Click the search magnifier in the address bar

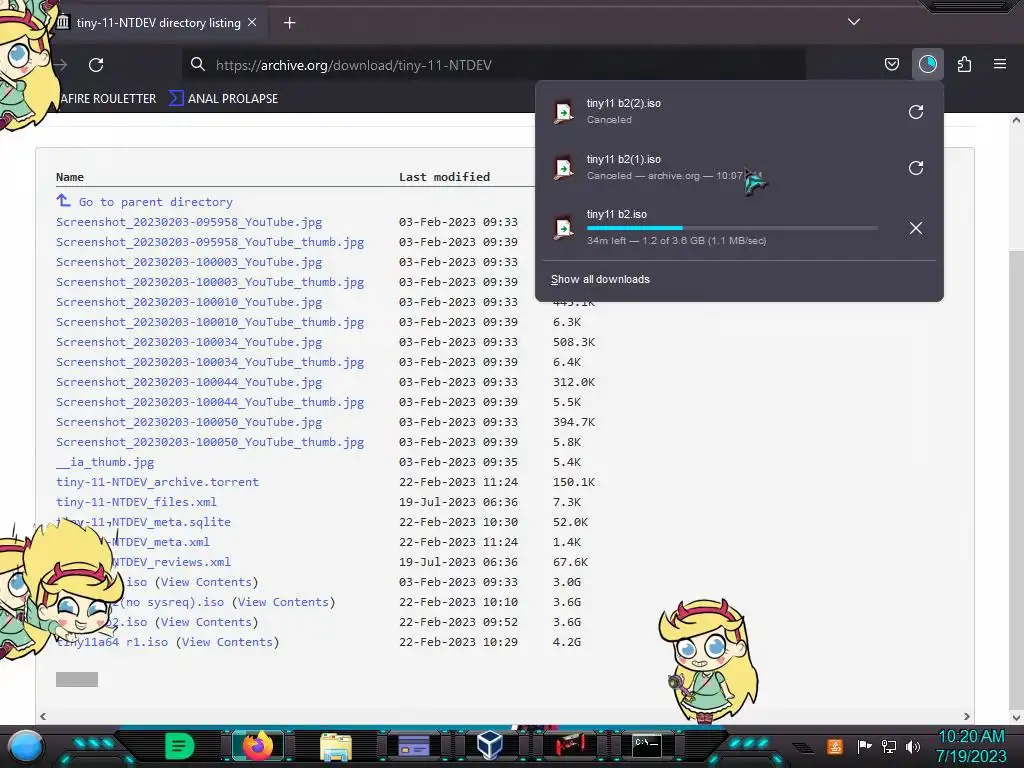(197, 64)
